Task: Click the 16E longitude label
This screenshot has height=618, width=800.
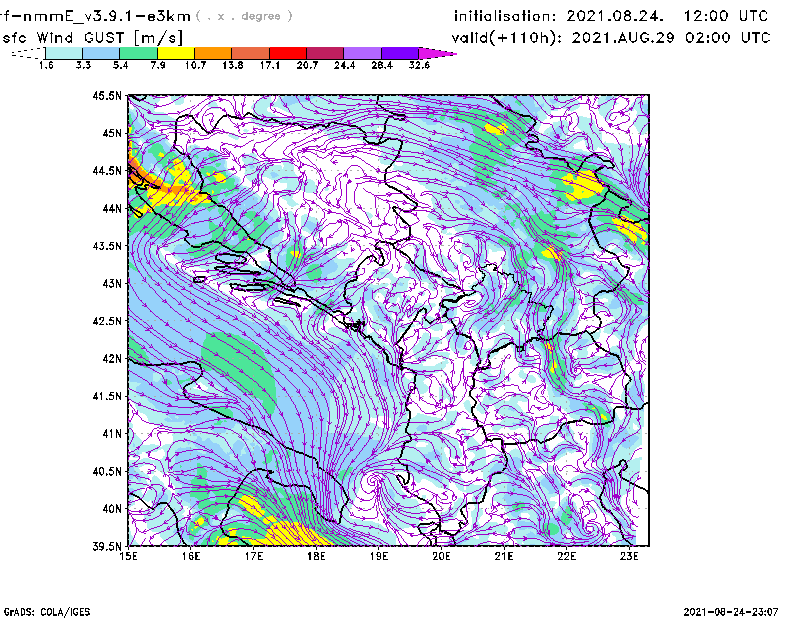Action: pyautogui.click(x=191, y=556)
